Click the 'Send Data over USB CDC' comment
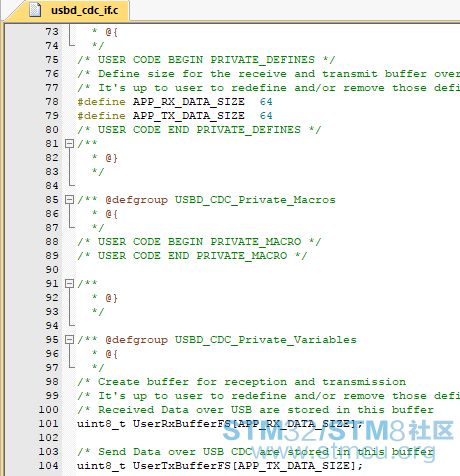 [x=256, y=452]
